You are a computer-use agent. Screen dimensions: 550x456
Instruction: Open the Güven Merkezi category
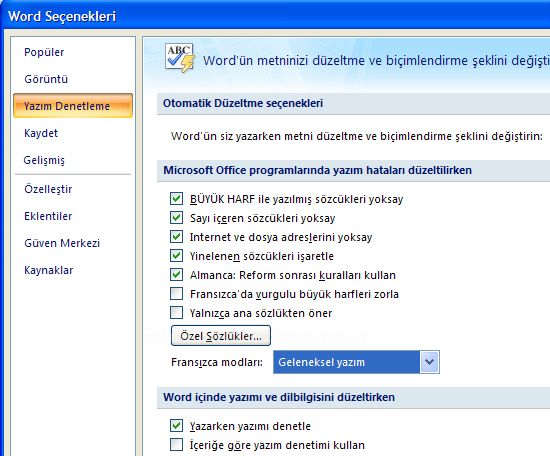[x=62, y=243]
